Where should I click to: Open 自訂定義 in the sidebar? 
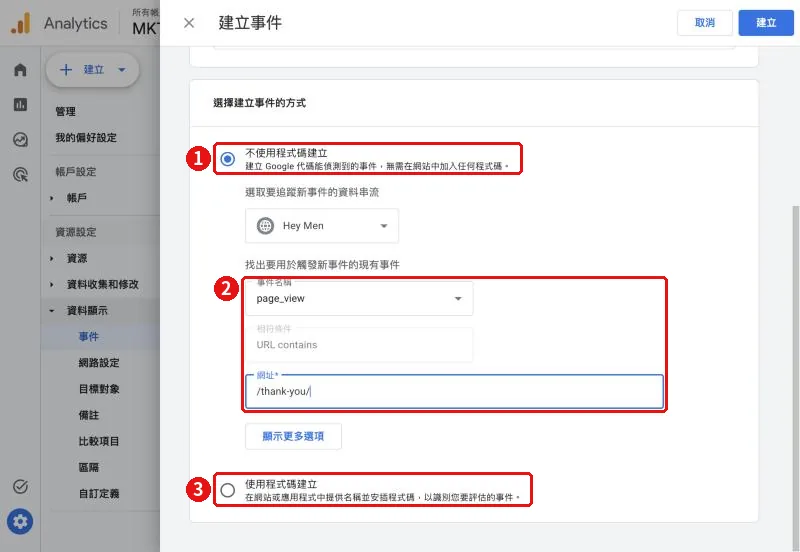tap(99, 493)
